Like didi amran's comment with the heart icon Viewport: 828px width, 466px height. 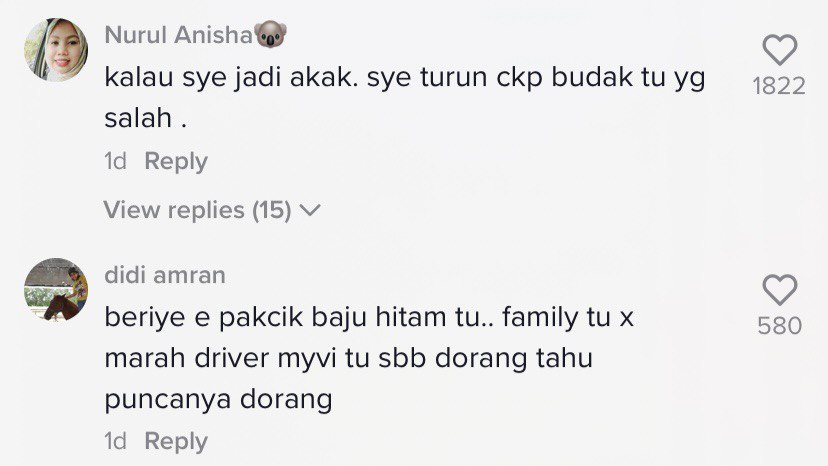pyautogui.click(x=779, y=290)
